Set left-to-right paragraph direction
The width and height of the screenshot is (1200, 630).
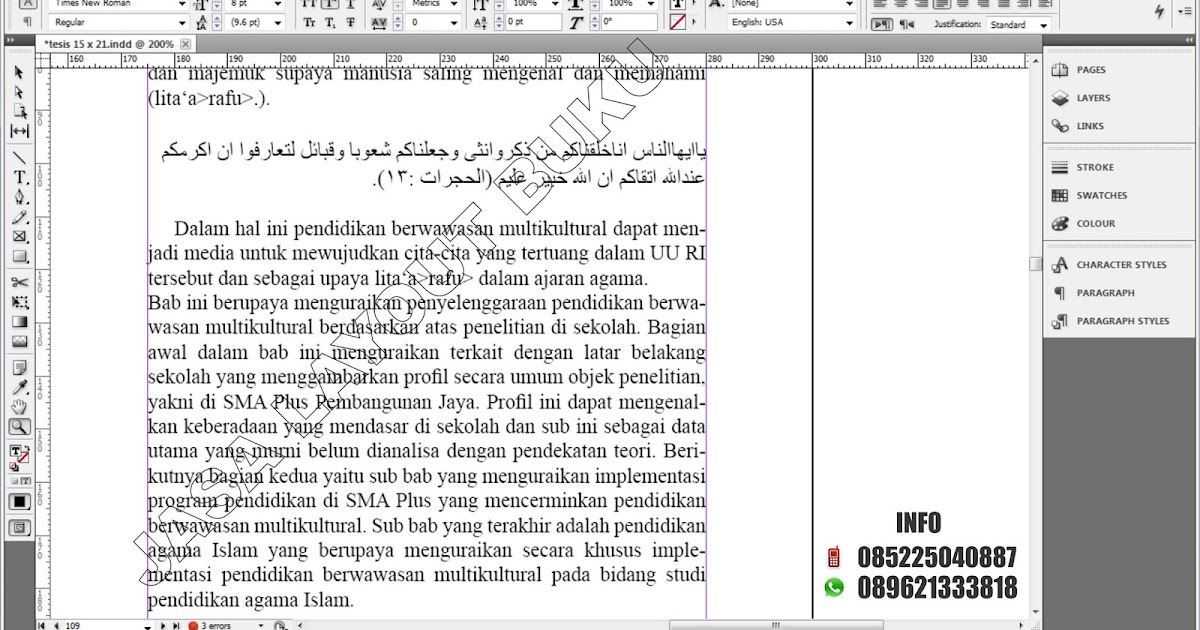[x=881, y=24]
